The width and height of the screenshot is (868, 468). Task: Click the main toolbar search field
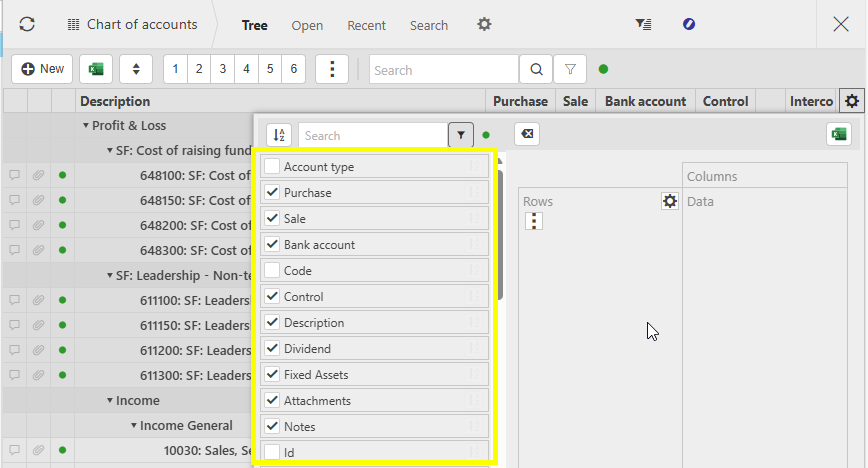pyautogui.click(x=443, y=70)
